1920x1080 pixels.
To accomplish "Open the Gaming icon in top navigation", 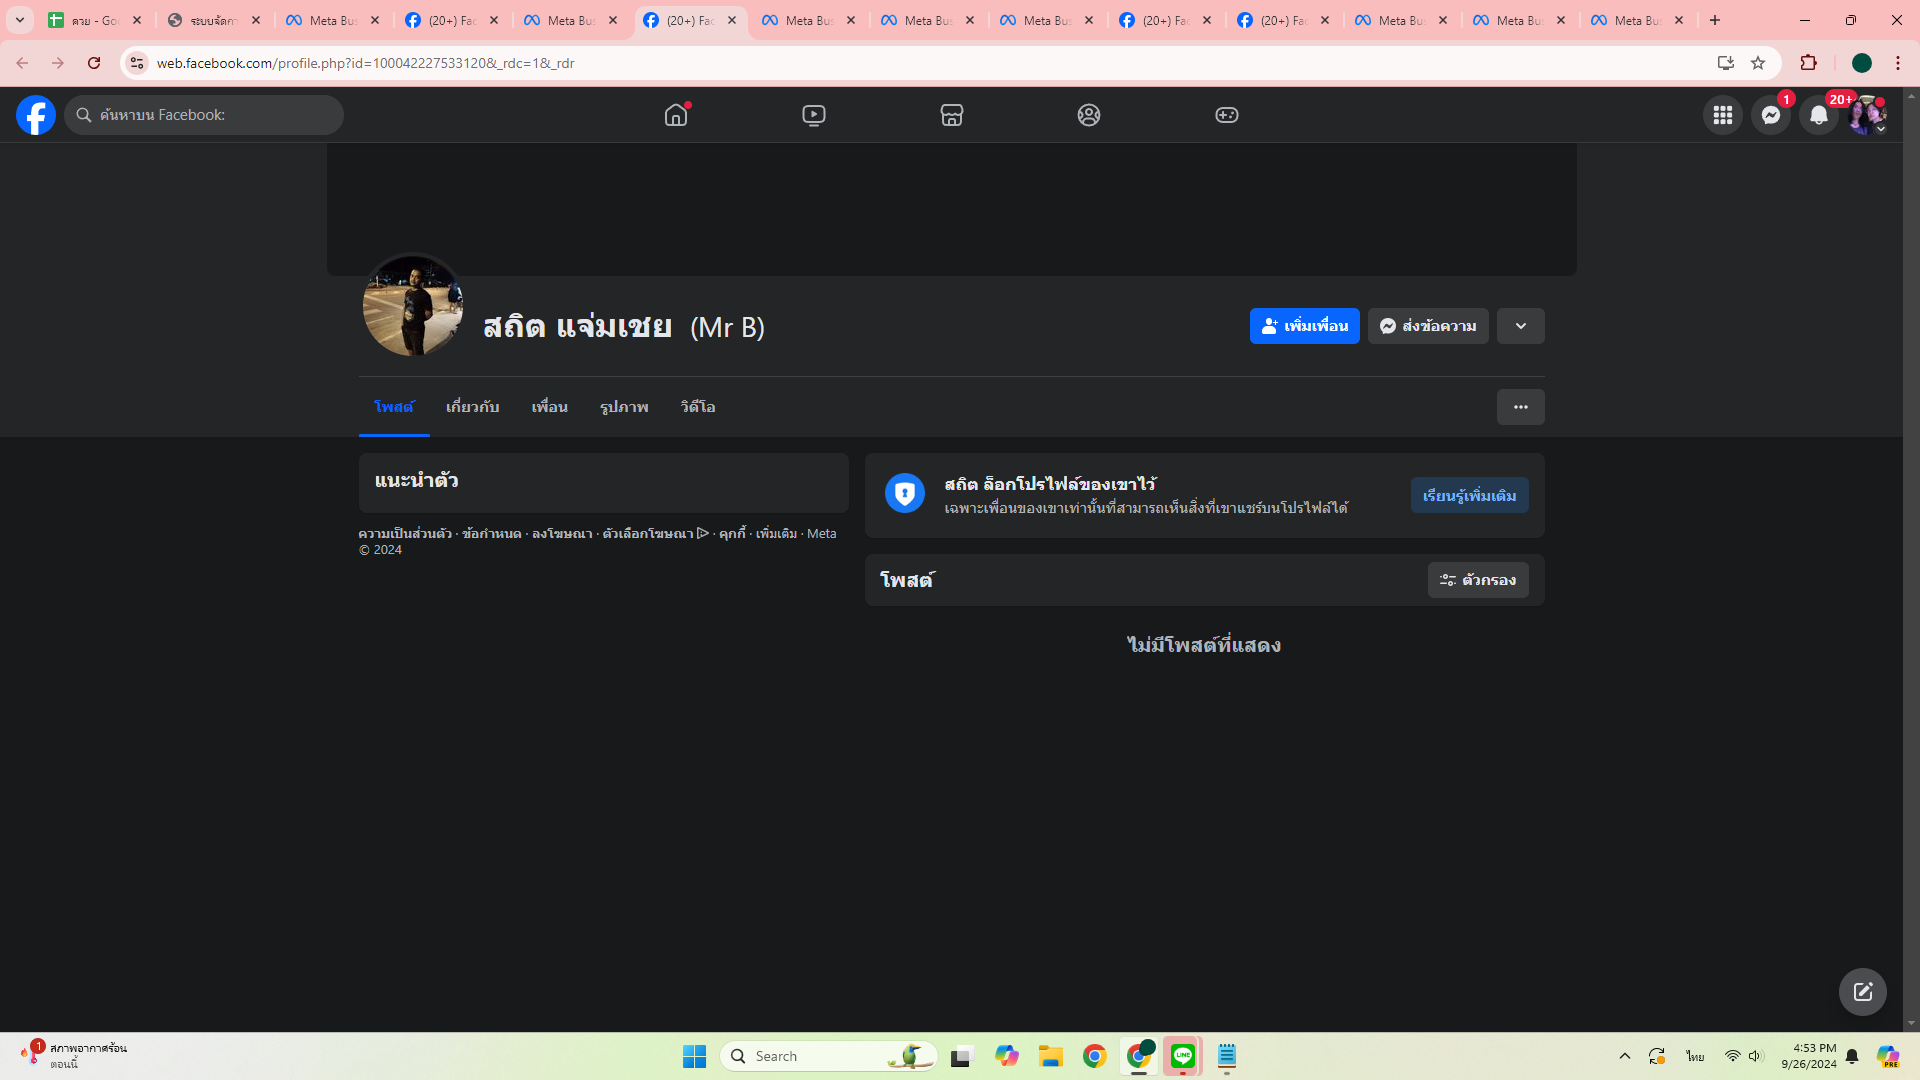I will pyautogui.click(x=1226, y=115).
